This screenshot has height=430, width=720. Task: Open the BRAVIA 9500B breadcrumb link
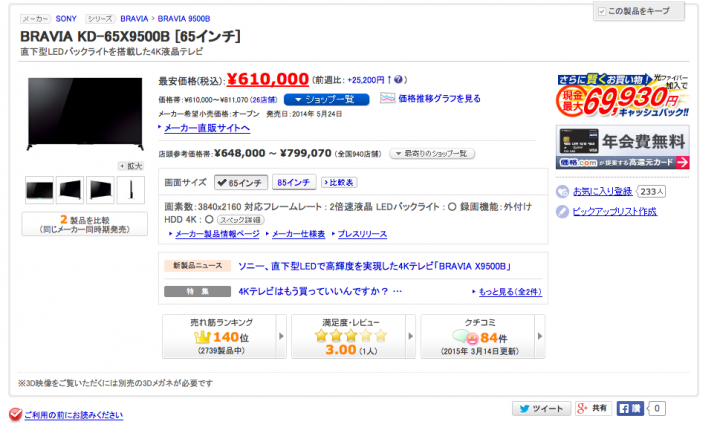(x=184, y=19)
